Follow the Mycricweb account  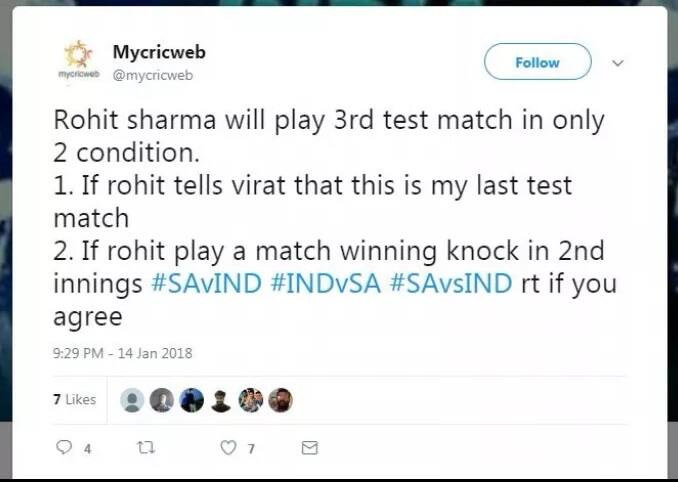point(537,62)
